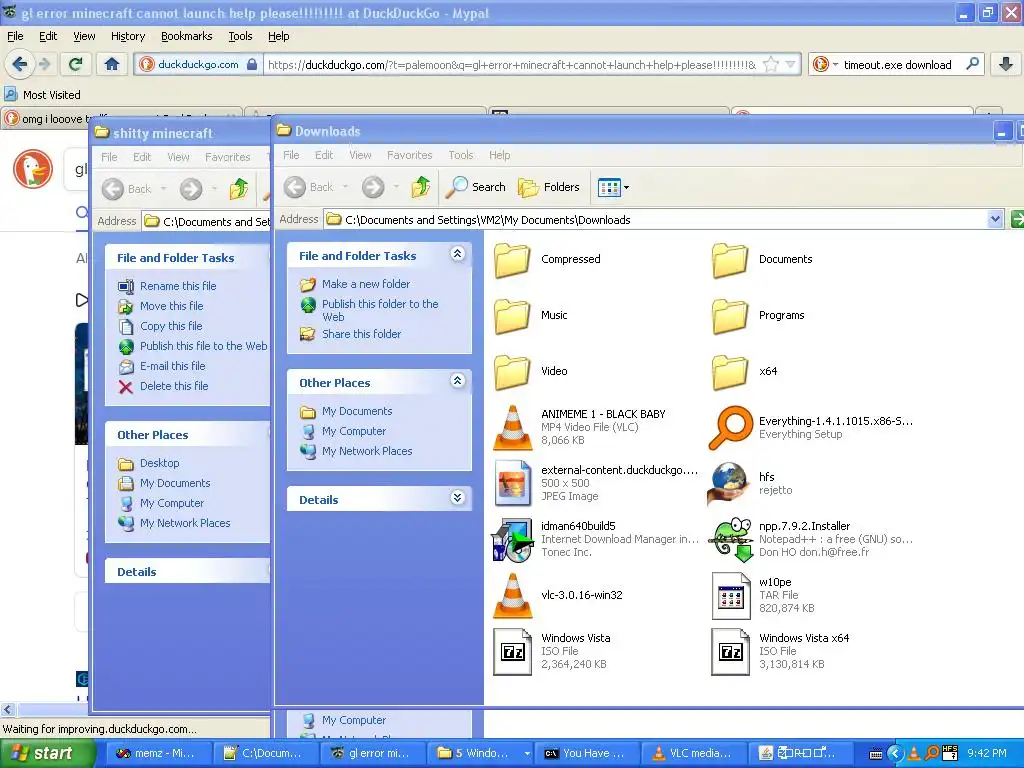Open Tools menu in Downloads window
Viewport: 1024px width, 768px height.
coord(460,155)
